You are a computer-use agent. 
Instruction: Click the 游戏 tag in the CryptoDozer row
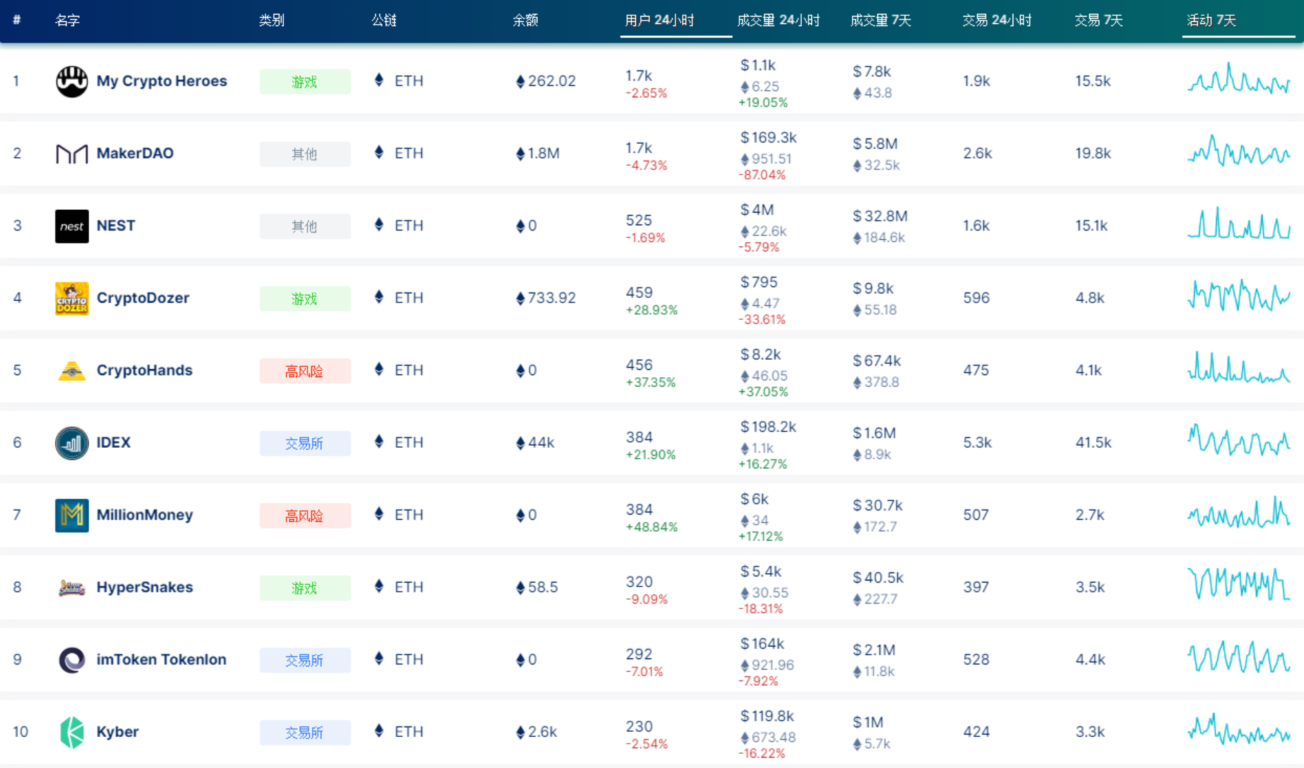[x=305, y=299]
